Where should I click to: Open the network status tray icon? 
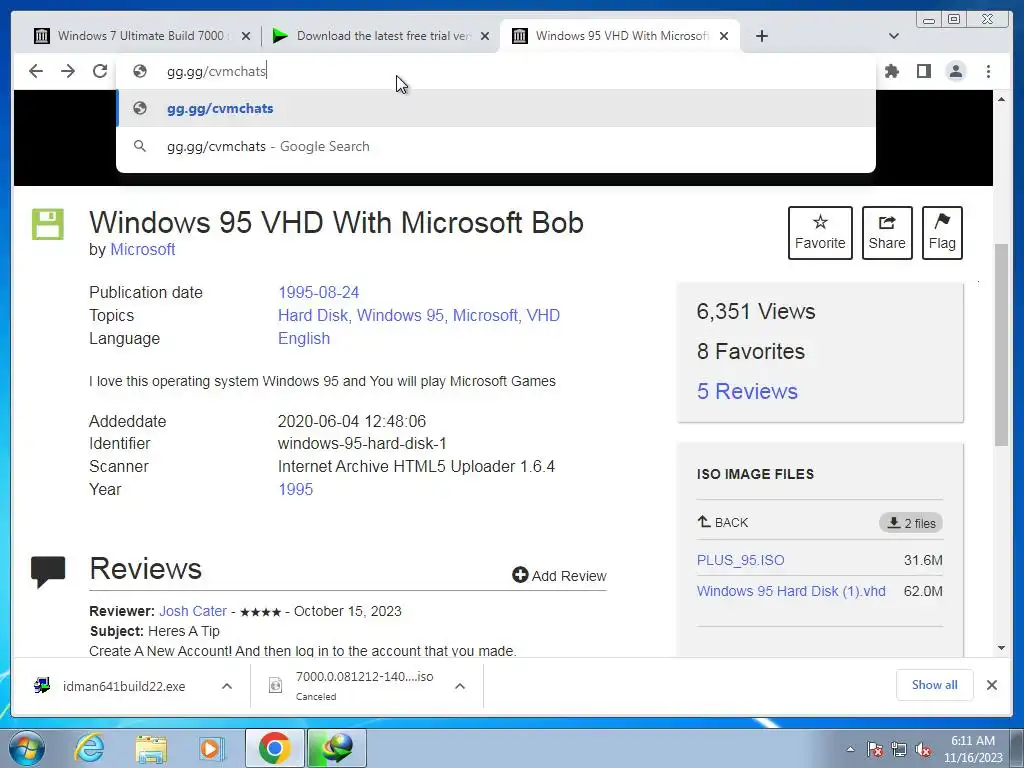899,749
